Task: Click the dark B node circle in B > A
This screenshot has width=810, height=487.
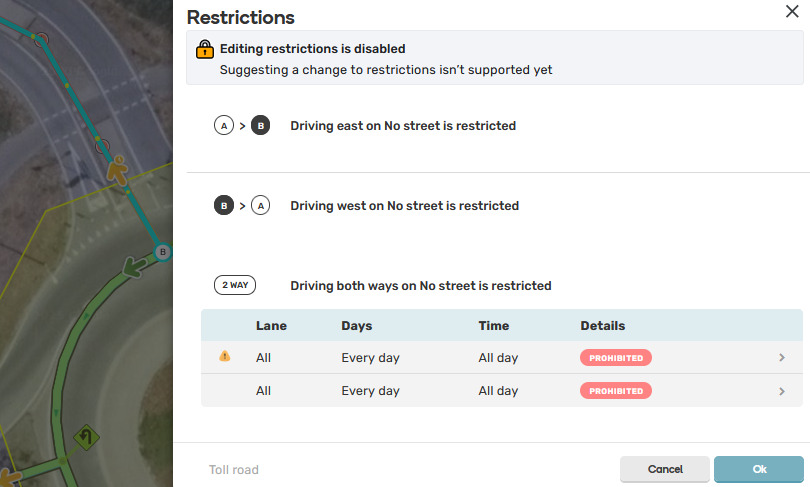Action: (223, 206)
